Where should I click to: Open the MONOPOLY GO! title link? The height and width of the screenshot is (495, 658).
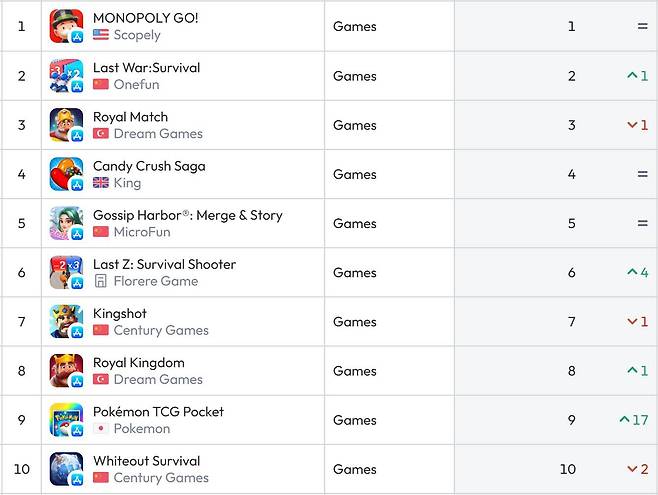coord(146,18)
